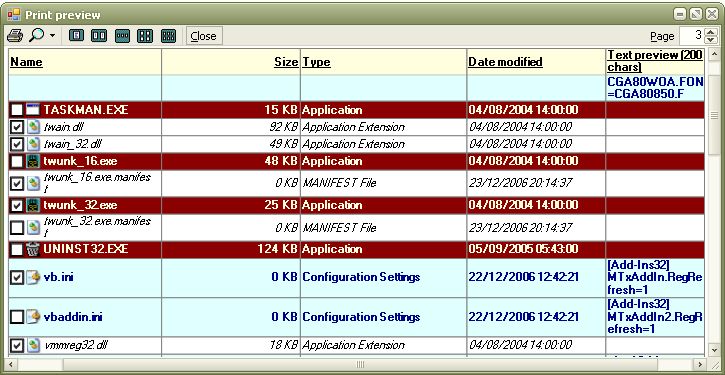This screenshot has width=725, height=375.
Task: Select the four pages layout icon
Action: 145,36
